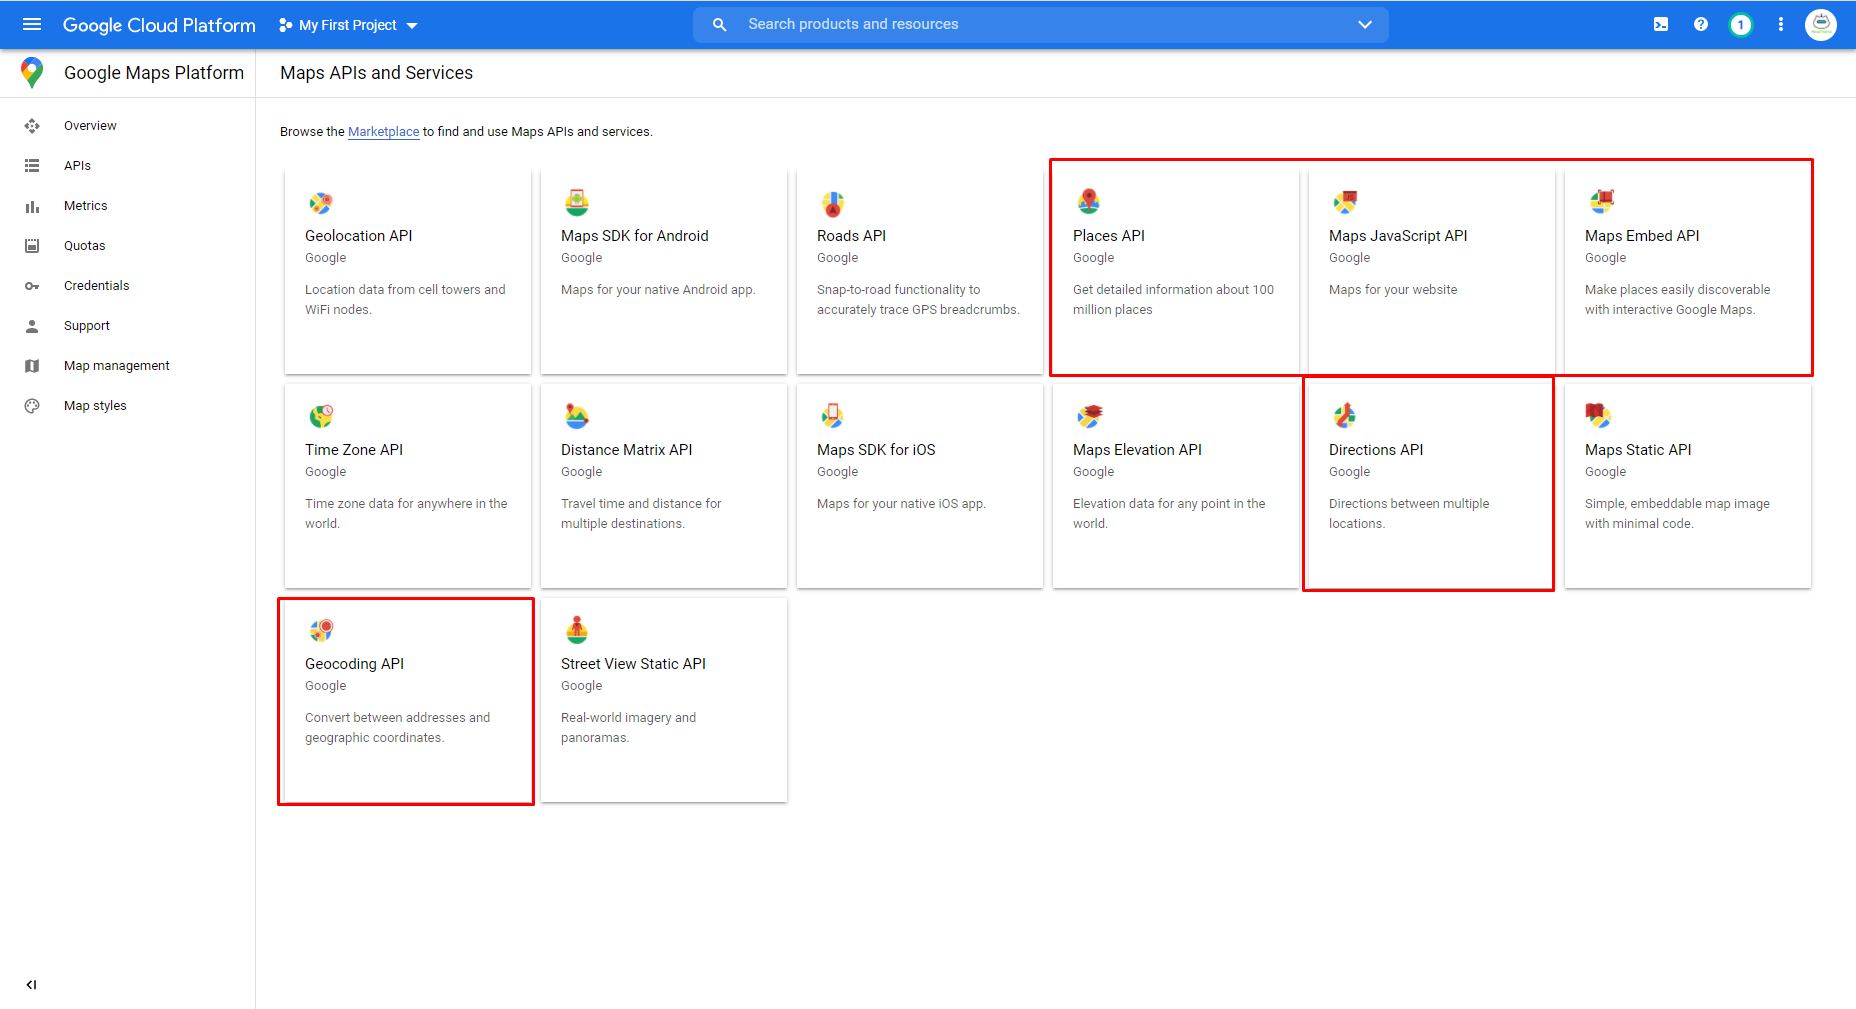View the notifications badge icon

tap(1741, 24)
